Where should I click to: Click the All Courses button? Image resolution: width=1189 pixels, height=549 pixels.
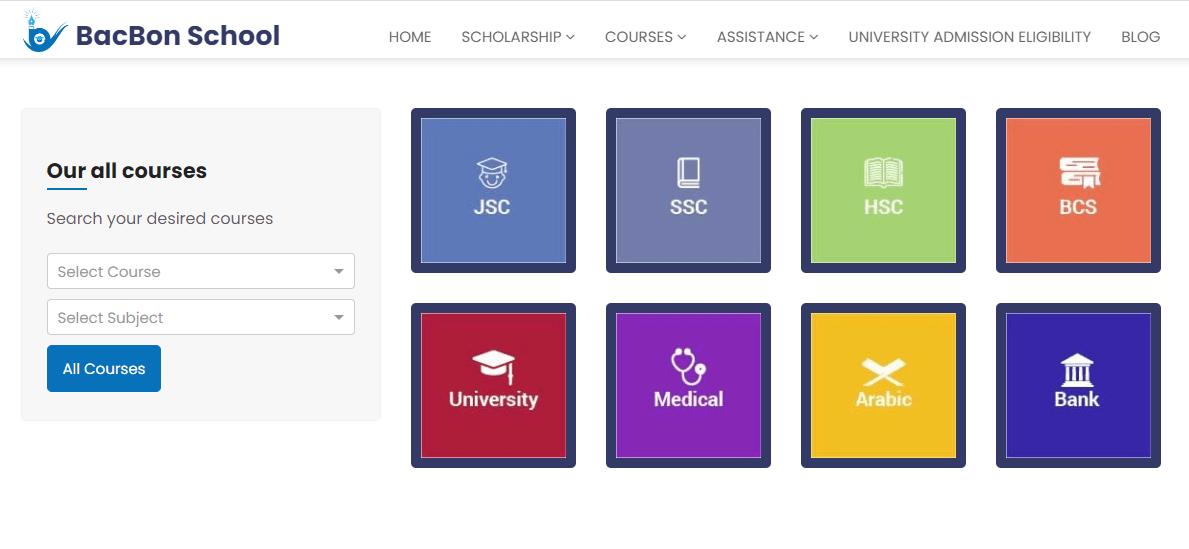click(104, 369)
